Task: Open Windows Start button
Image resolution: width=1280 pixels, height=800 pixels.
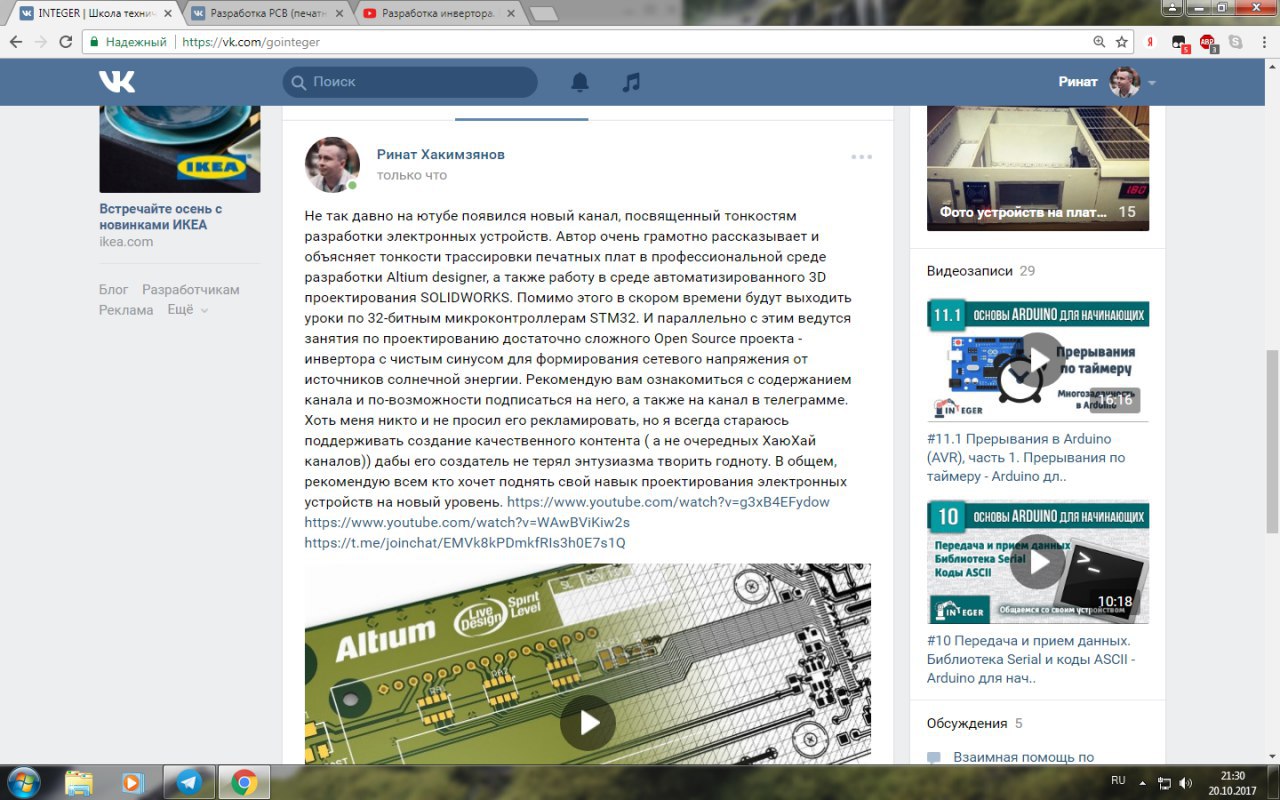Action: pos(24,782)
